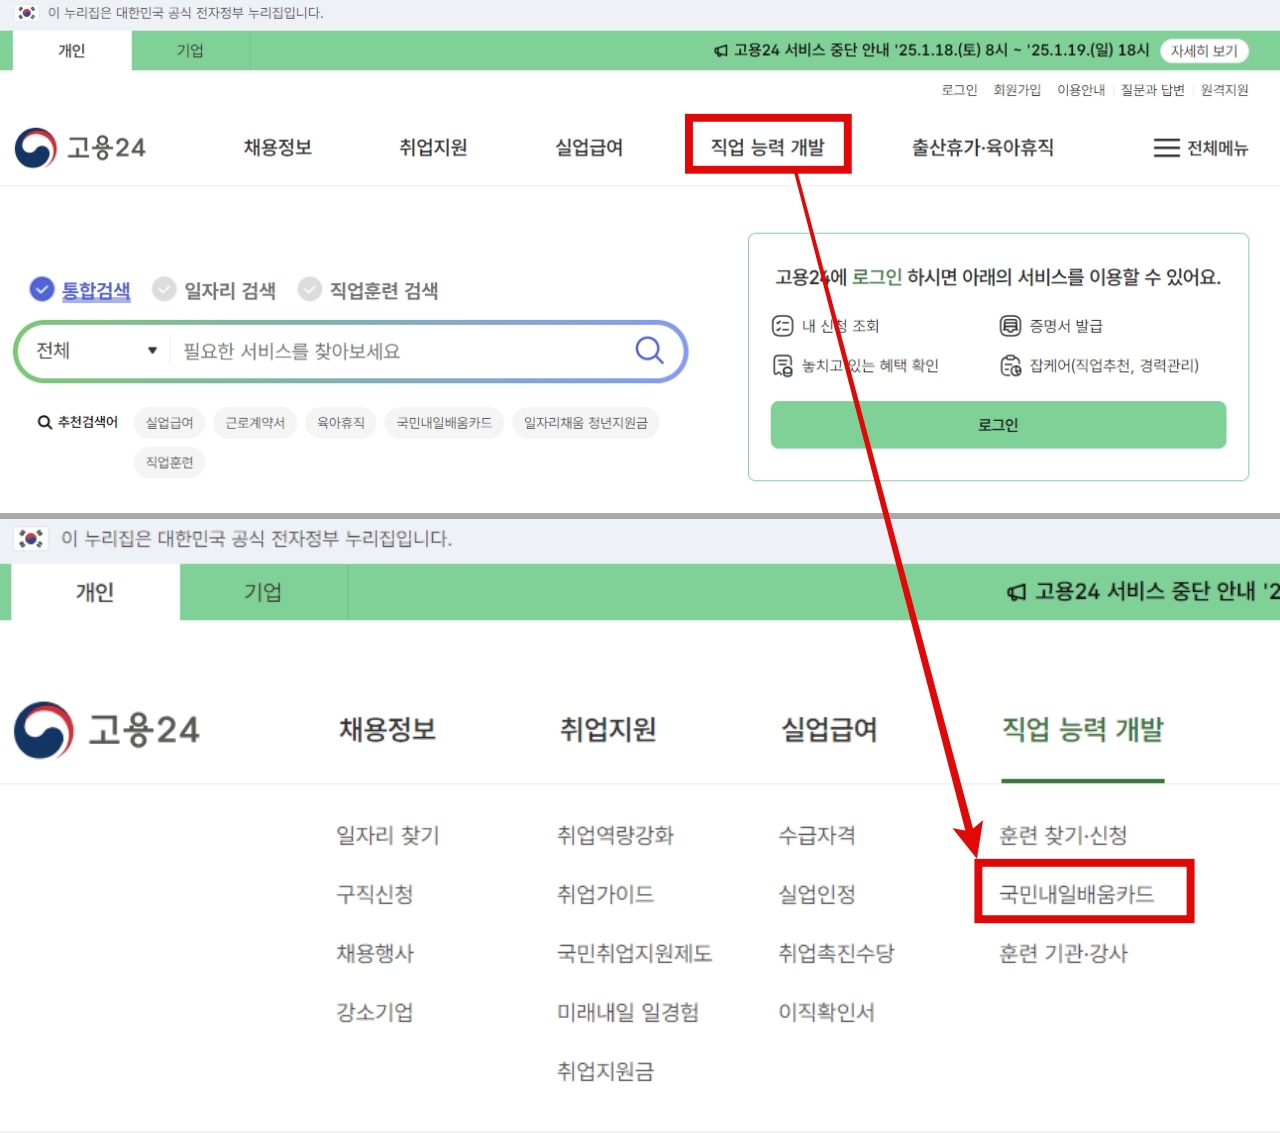
Task: Open the 채용정보 menu in top navigation
Action: pos(278,148)
